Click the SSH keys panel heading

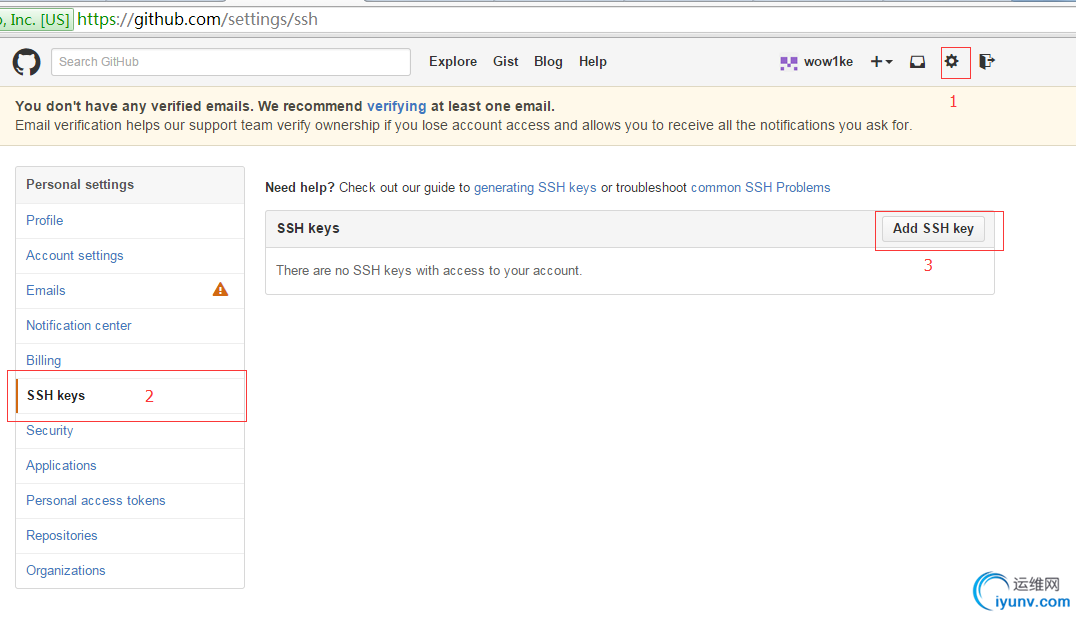[x=308, y=228]
